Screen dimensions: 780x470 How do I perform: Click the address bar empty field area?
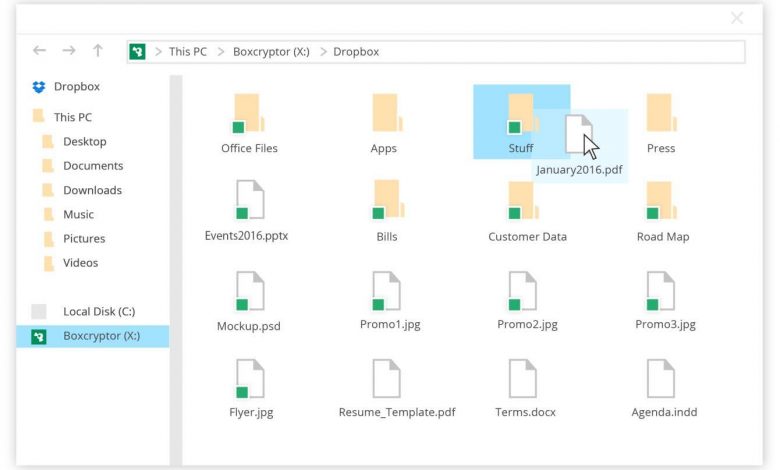562,52
